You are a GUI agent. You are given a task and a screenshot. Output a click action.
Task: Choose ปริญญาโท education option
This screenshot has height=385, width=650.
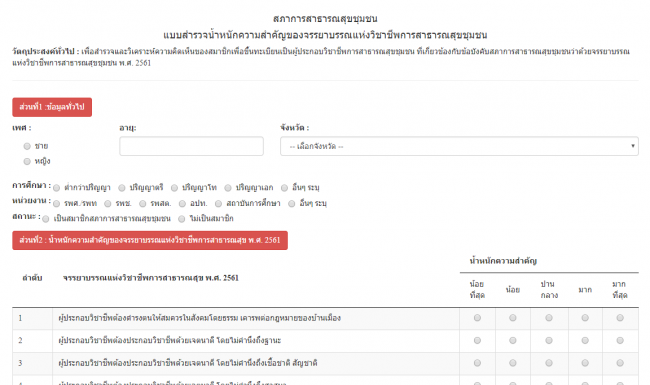coord(175,188)
